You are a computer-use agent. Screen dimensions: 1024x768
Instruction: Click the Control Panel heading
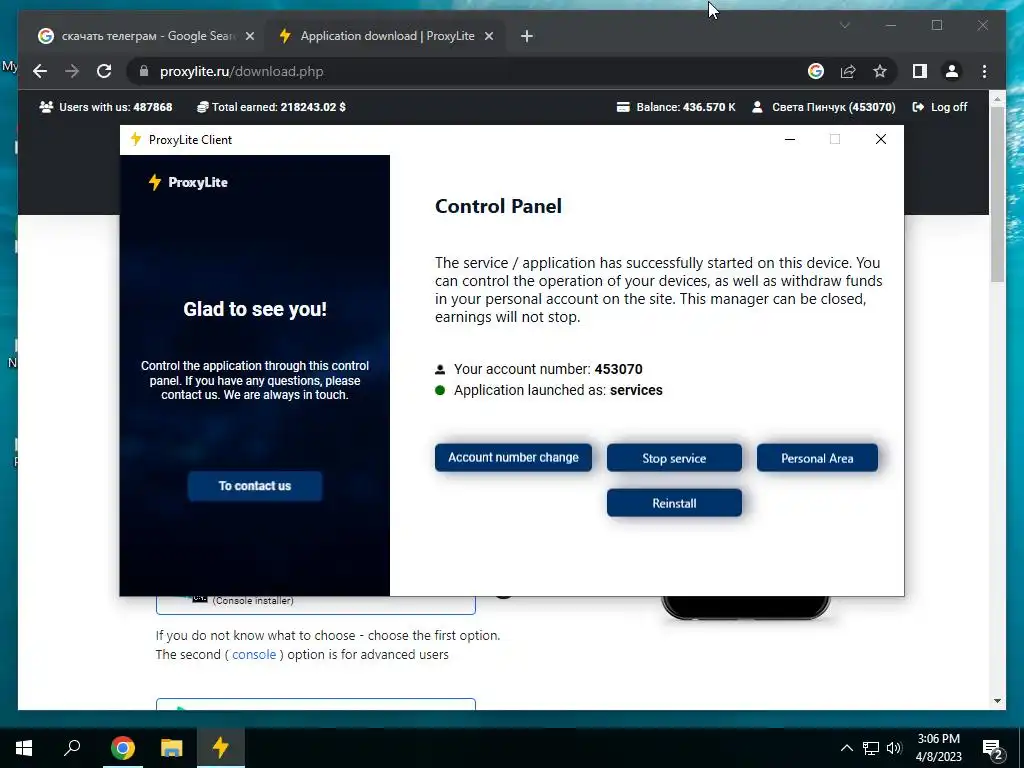point(498,206)
